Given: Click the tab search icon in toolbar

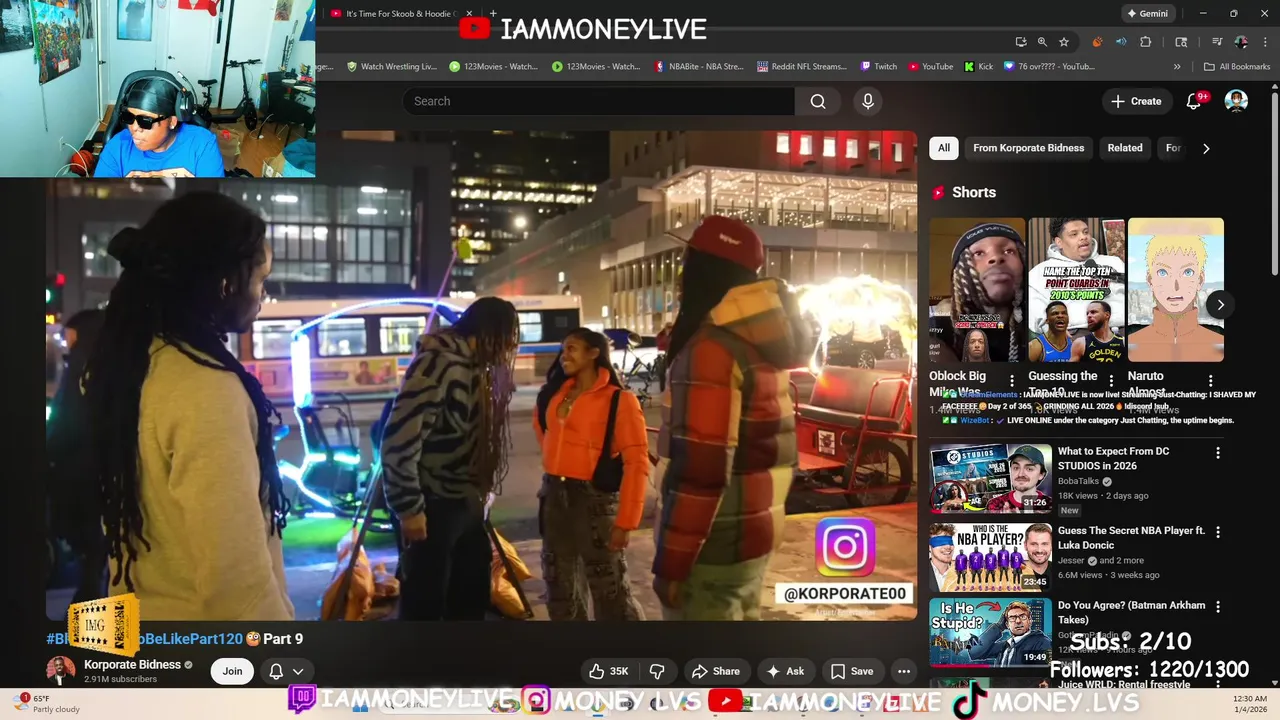Looking at the screenshot, I should pyautogui.click(x=1181, y=42).
